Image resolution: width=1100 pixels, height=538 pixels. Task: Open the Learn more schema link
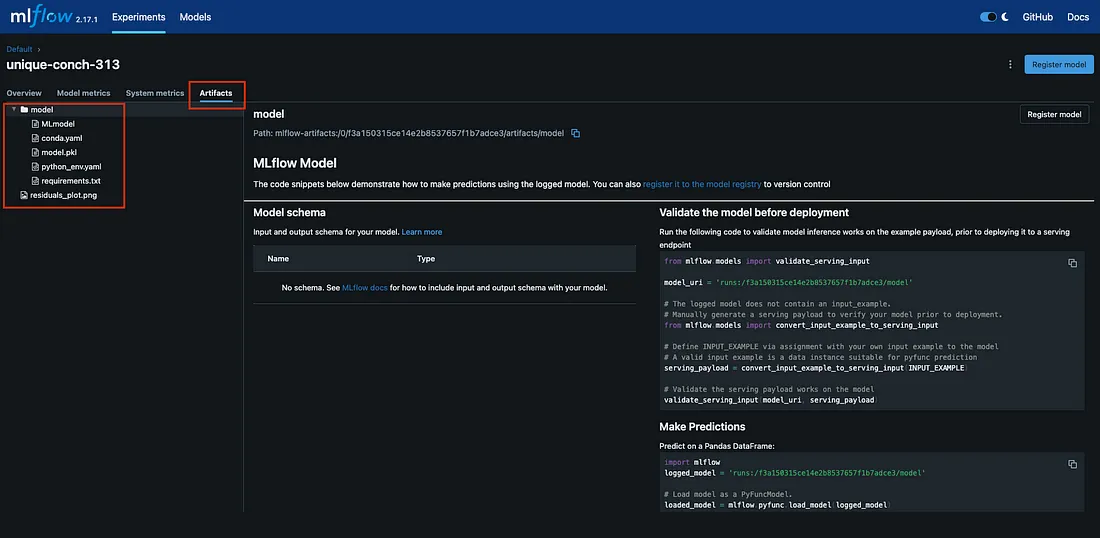422,231
